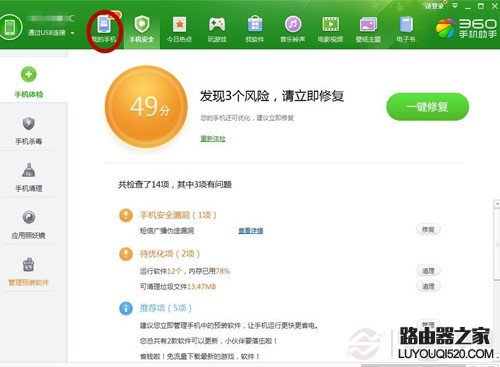500x367 pixels.
Task: Click 清理 for junk files 13.47MB
Action: 428,286
